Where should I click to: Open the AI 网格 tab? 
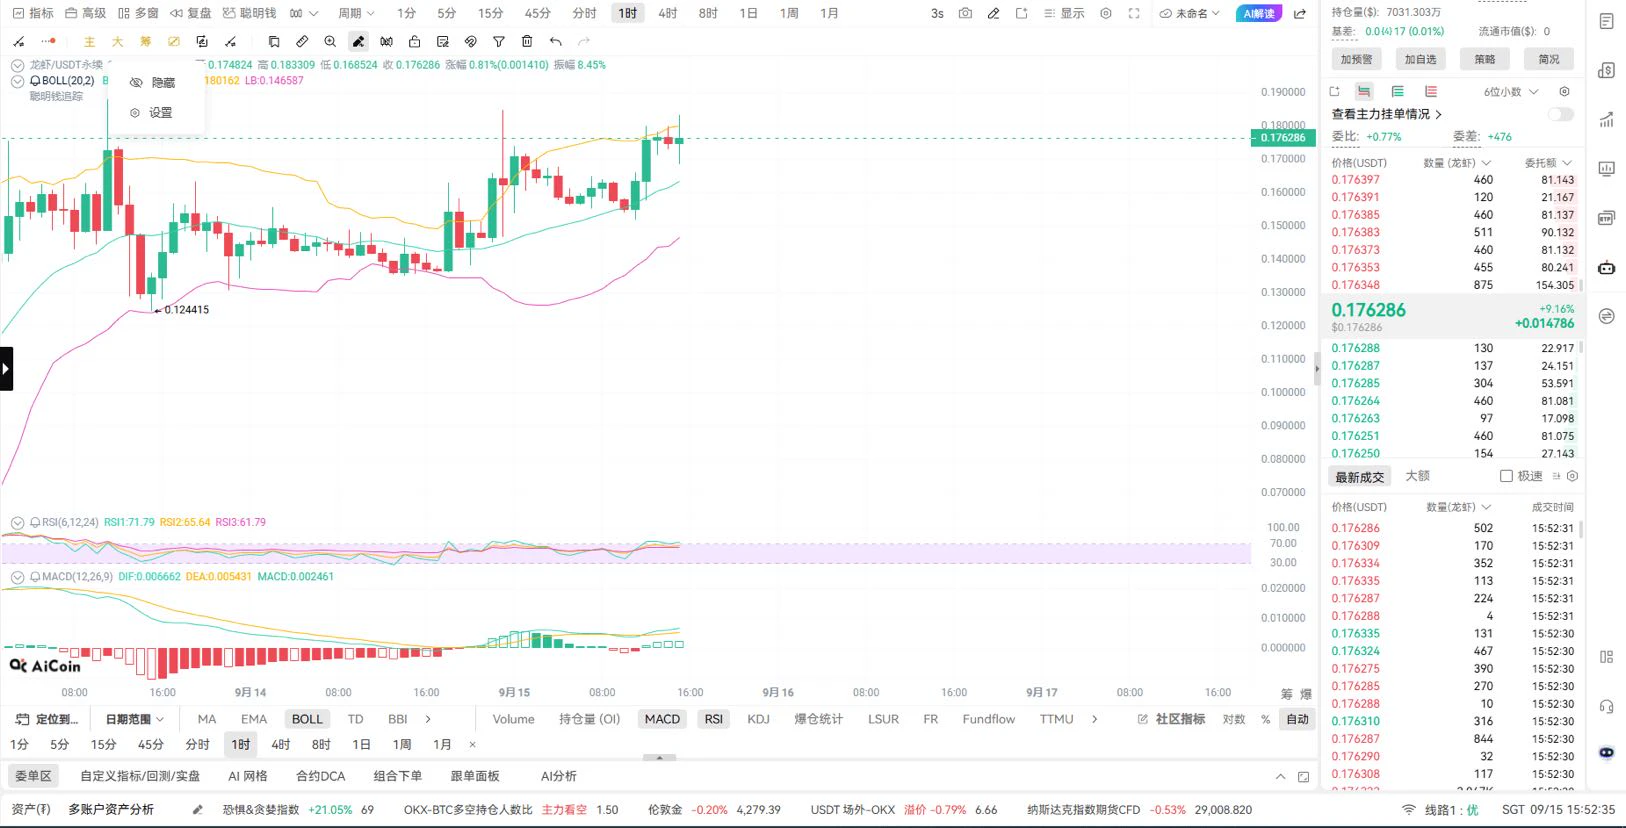pyautogui.click(x=248, y=776)
